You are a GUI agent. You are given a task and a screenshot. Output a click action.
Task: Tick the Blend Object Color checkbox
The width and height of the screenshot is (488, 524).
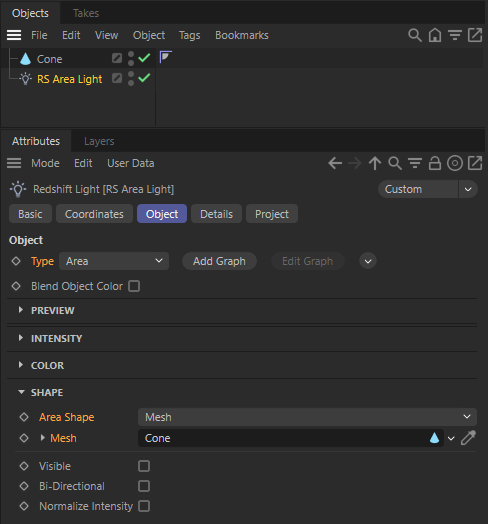click(134, 286)
